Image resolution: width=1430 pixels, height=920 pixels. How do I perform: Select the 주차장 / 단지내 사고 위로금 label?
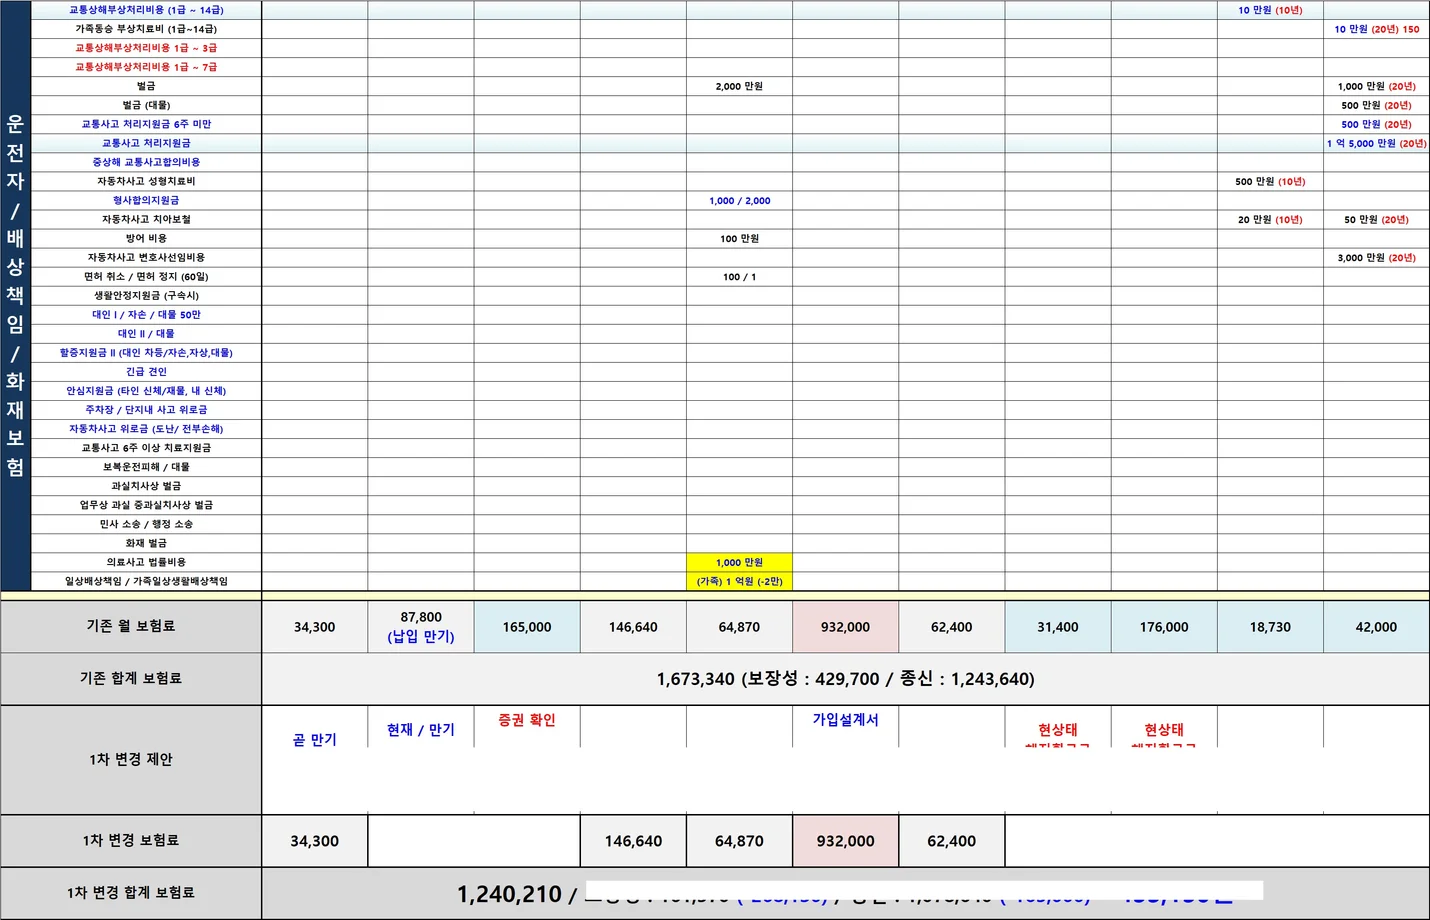click(146, 409)
